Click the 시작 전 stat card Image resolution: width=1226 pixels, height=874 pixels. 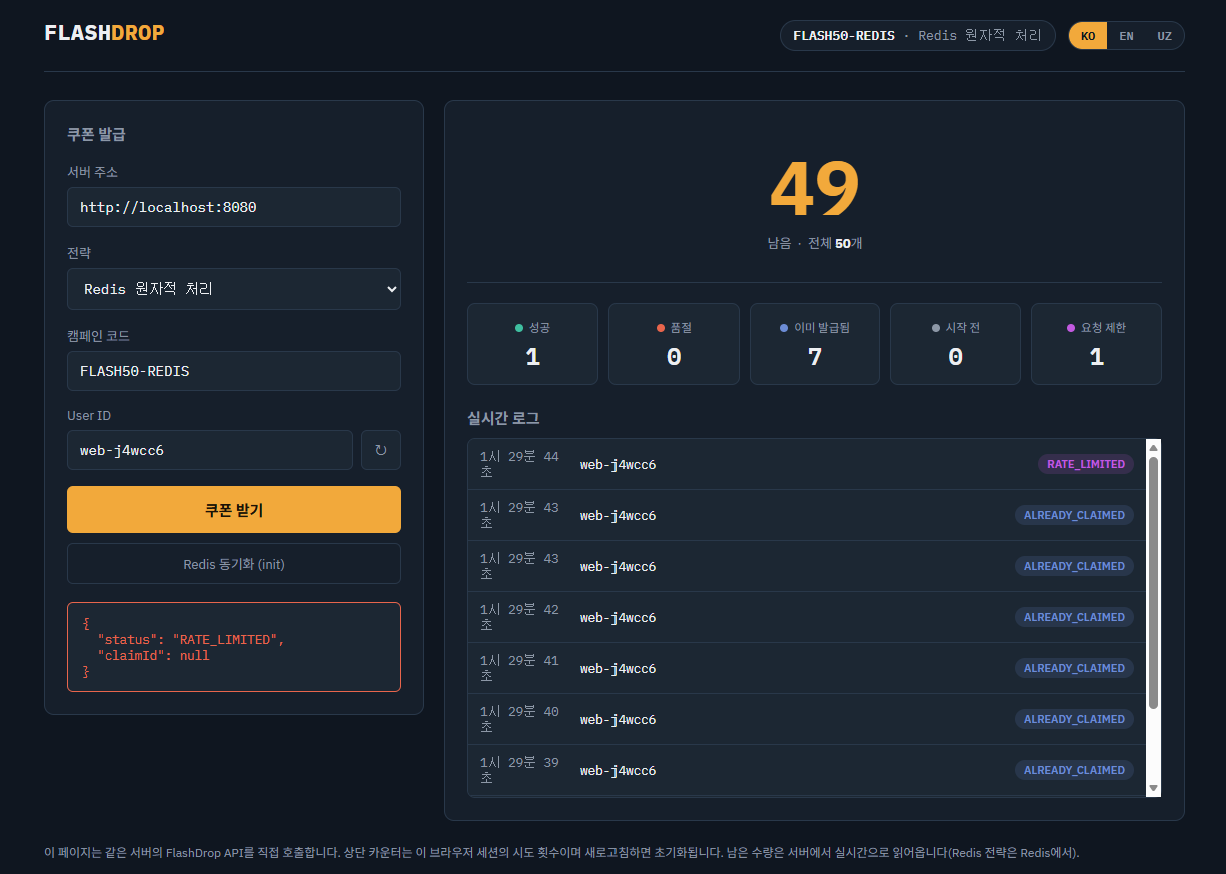[x=955, y=344]
